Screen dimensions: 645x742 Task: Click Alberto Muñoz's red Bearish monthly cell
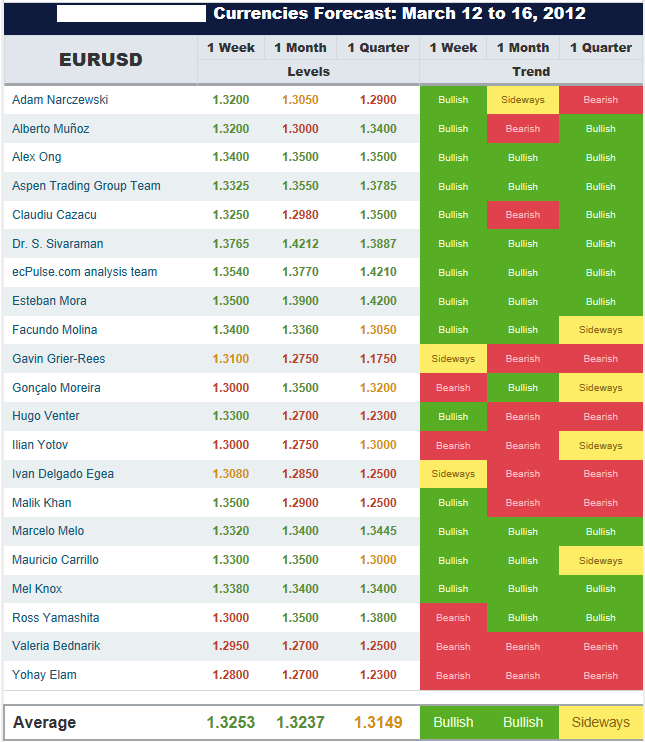pos(523,129)
